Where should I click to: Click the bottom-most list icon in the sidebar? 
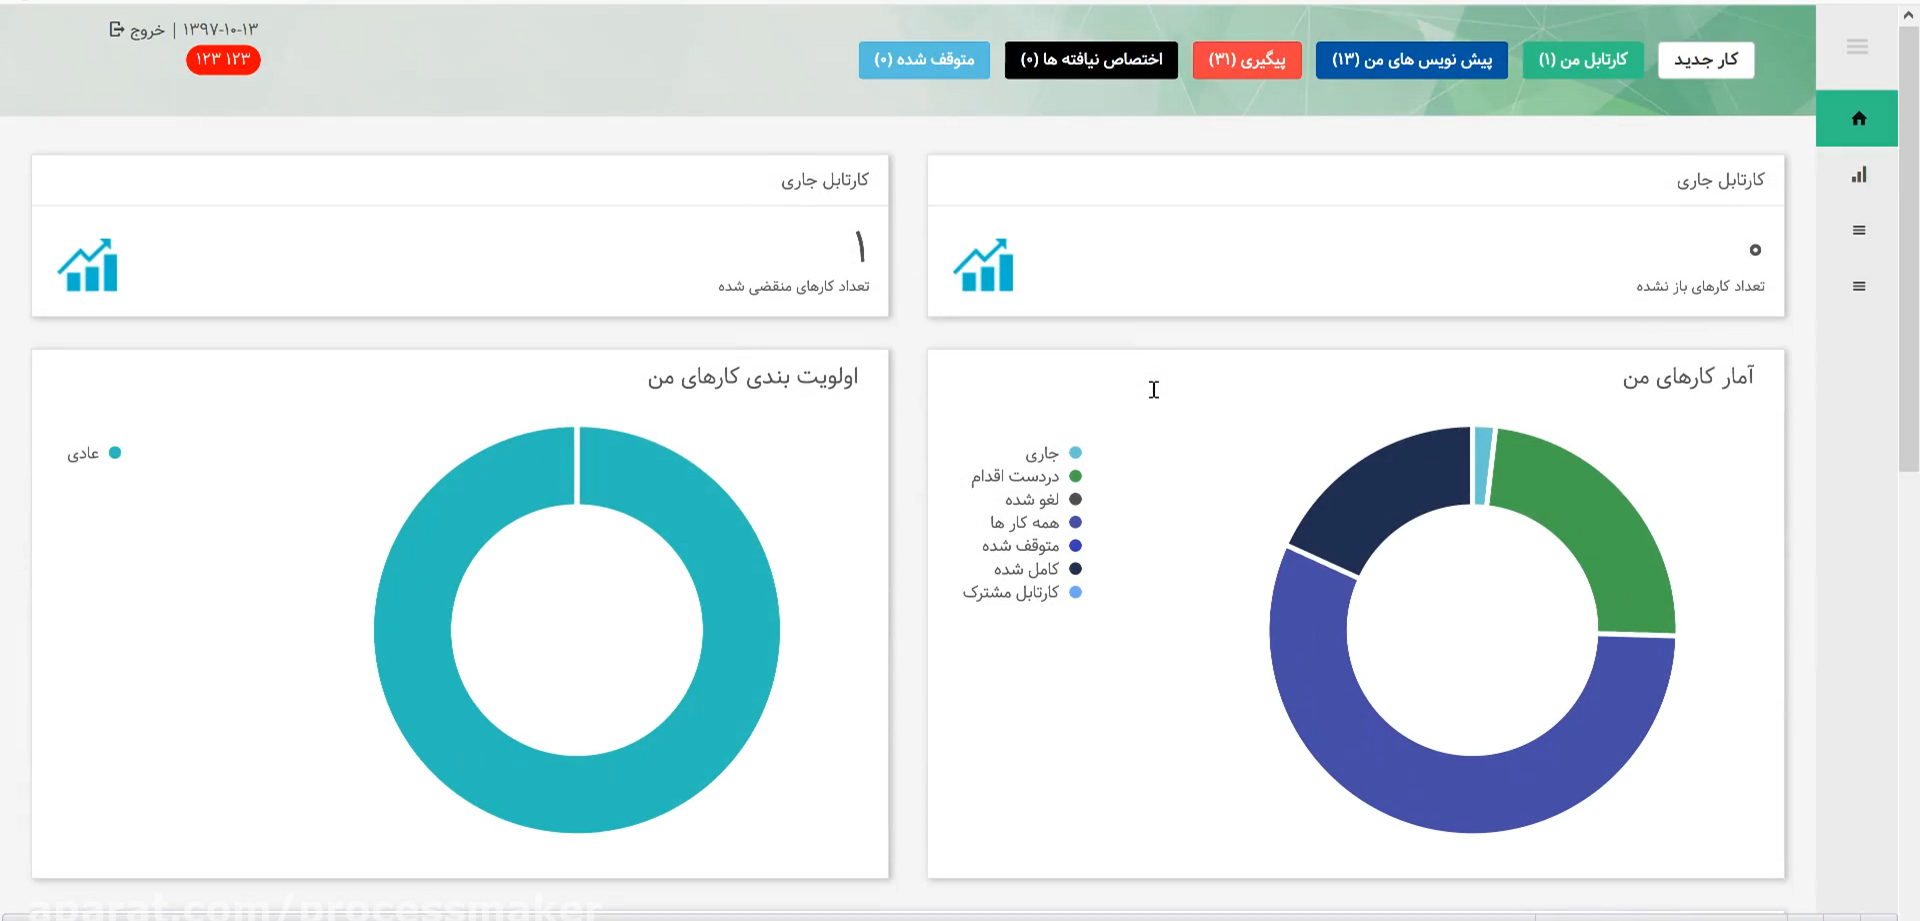click(1858, 287)
